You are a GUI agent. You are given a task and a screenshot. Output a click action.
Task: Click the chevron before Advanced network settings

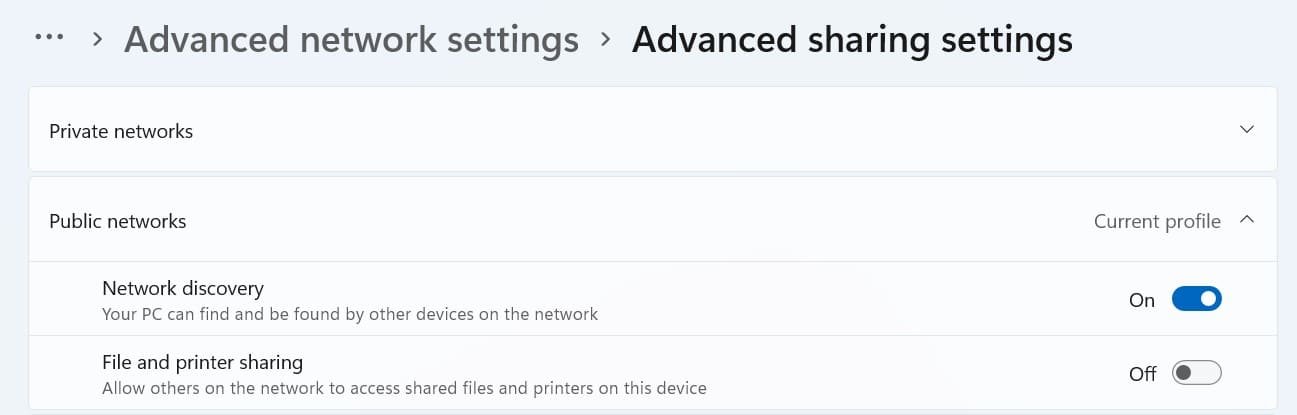pos(98,40)
